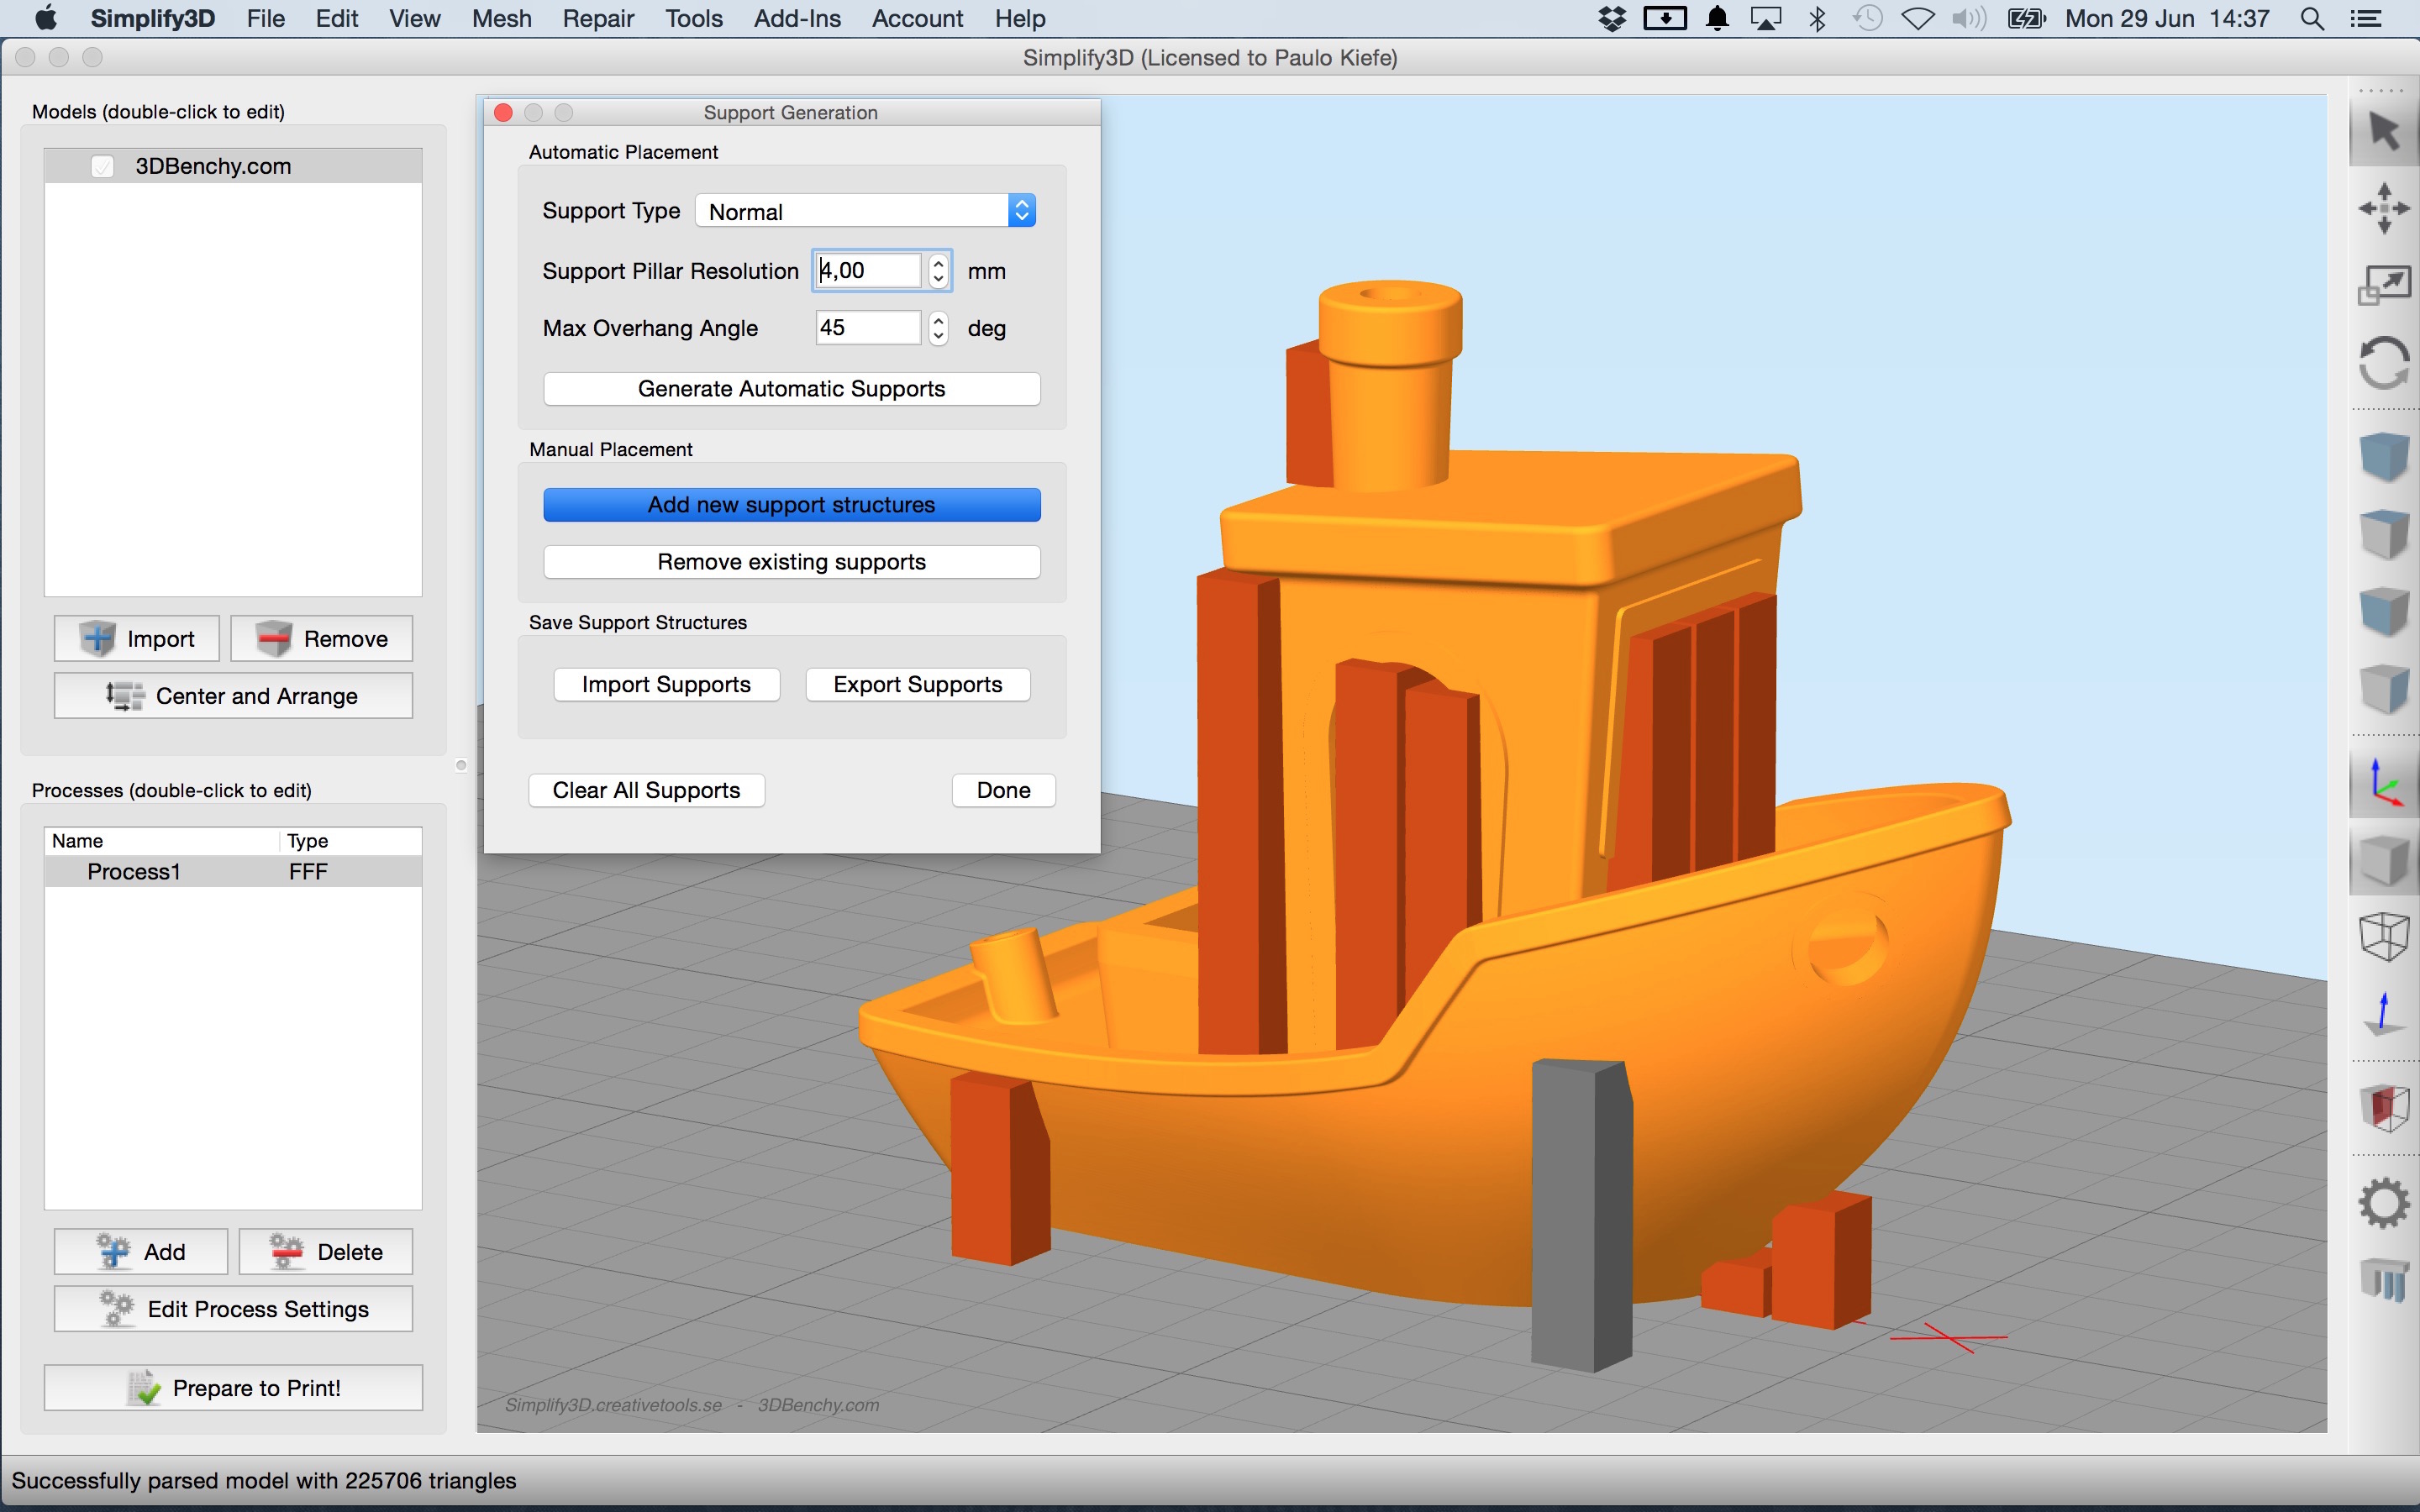
Task: Open the machine control panel gear
Action: pos(2384,1203)
